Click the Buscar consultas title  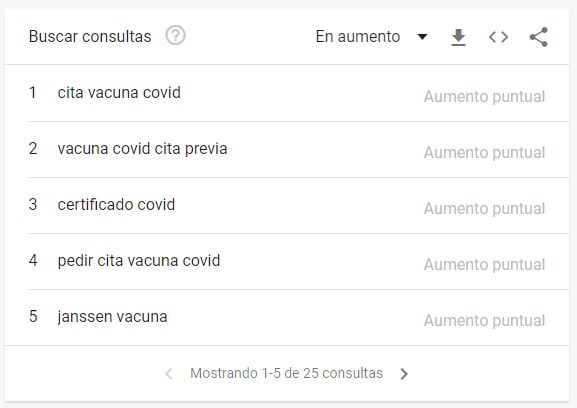tap(90, 36)
